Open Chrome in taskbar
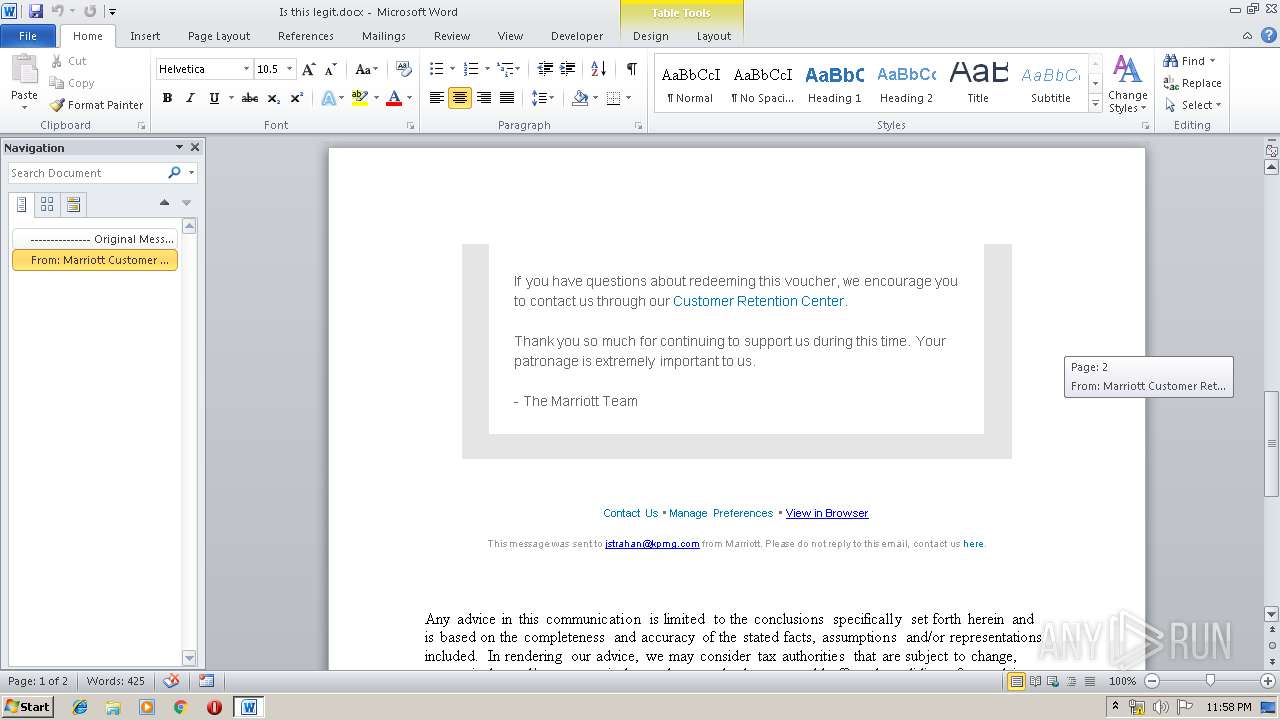1280x720 pixels. click(180, 707)
